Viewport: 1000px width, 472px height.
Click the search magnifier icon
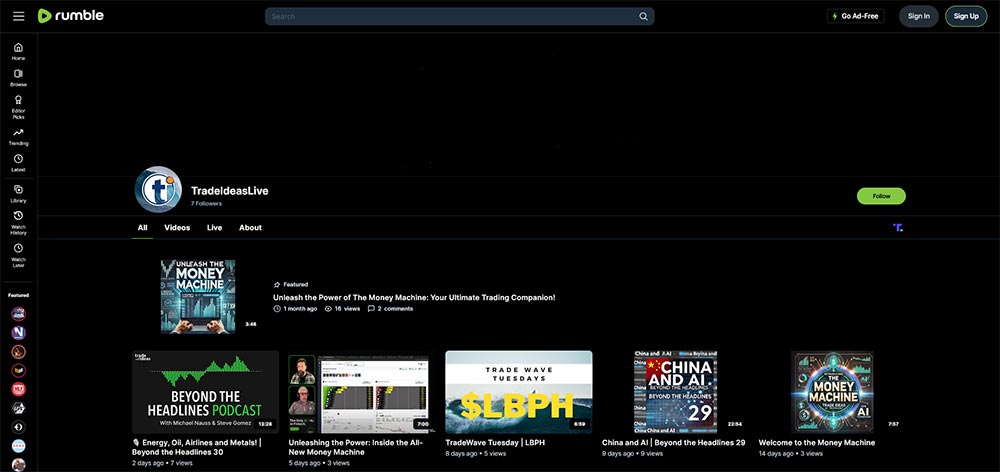coord(643,17)
